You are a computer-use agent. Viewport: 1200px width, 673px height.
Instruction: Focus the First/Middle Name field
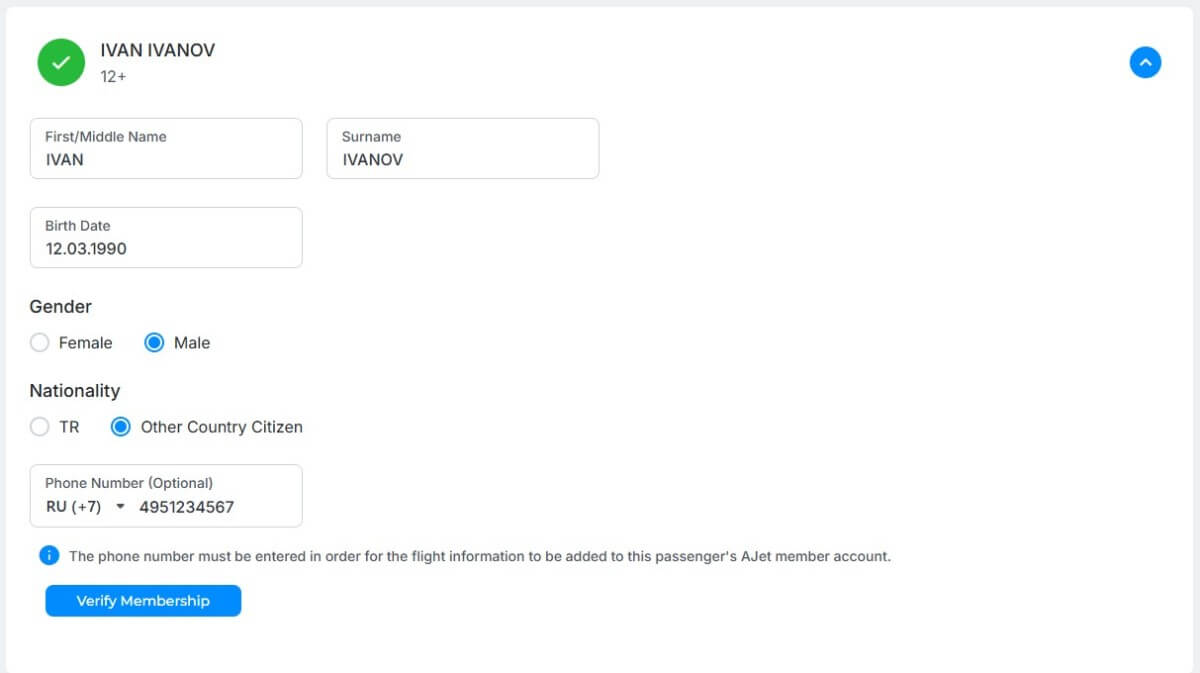166,148
